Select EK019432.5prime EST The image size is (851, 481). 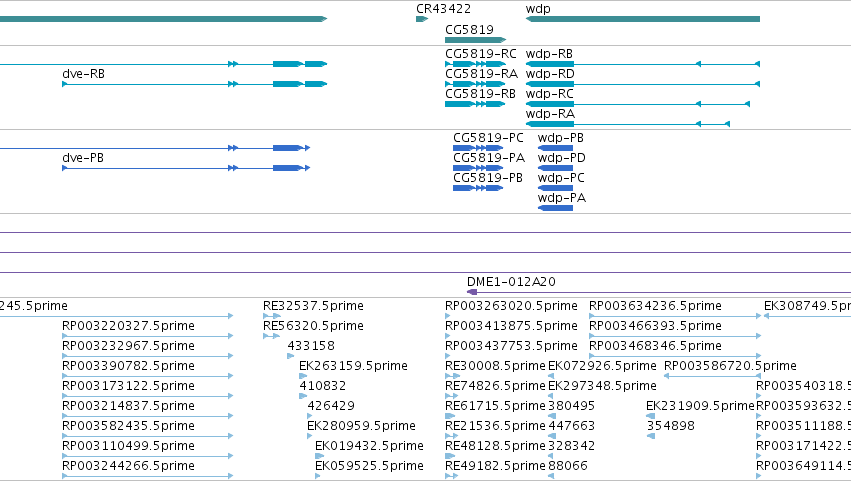coord(369,446)
